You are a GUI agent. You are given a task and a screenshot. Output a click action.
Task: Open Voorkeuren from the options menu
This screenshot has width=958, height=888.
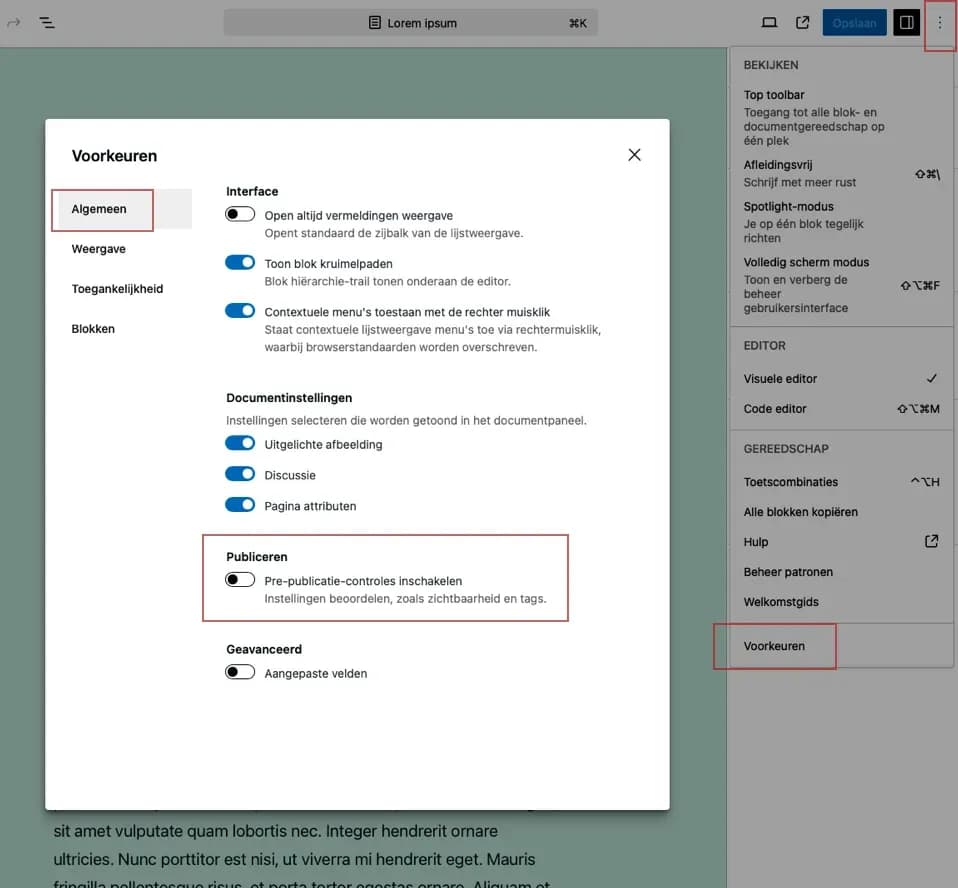point(841,646)
